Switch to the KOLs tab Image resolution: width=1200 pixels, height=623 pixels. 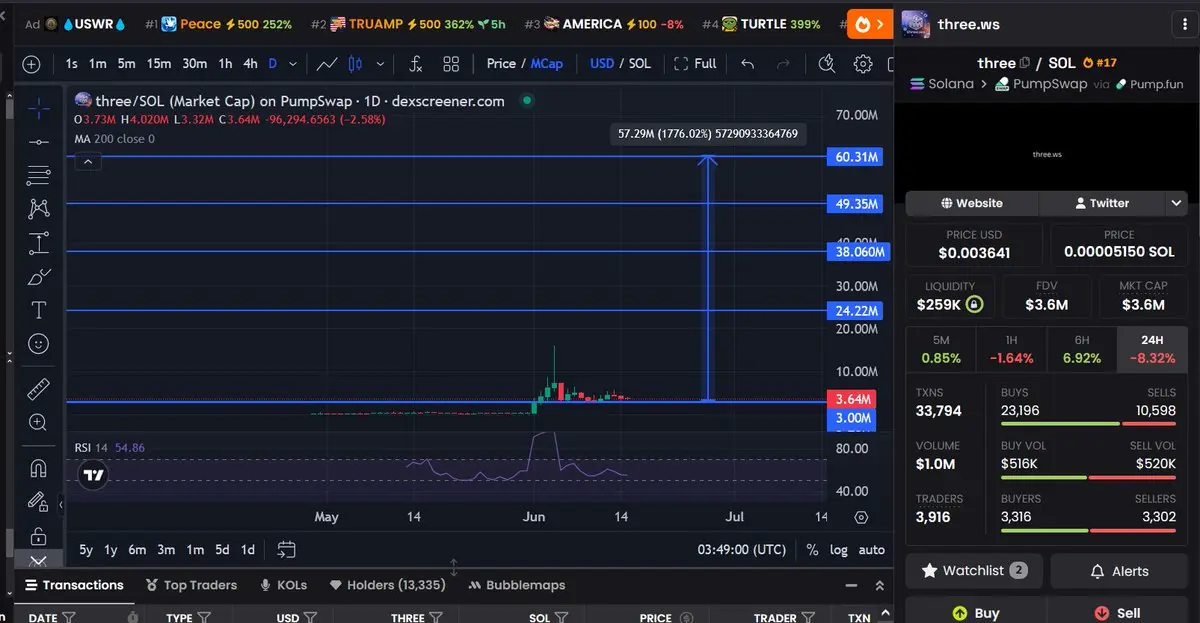(283, 585)
